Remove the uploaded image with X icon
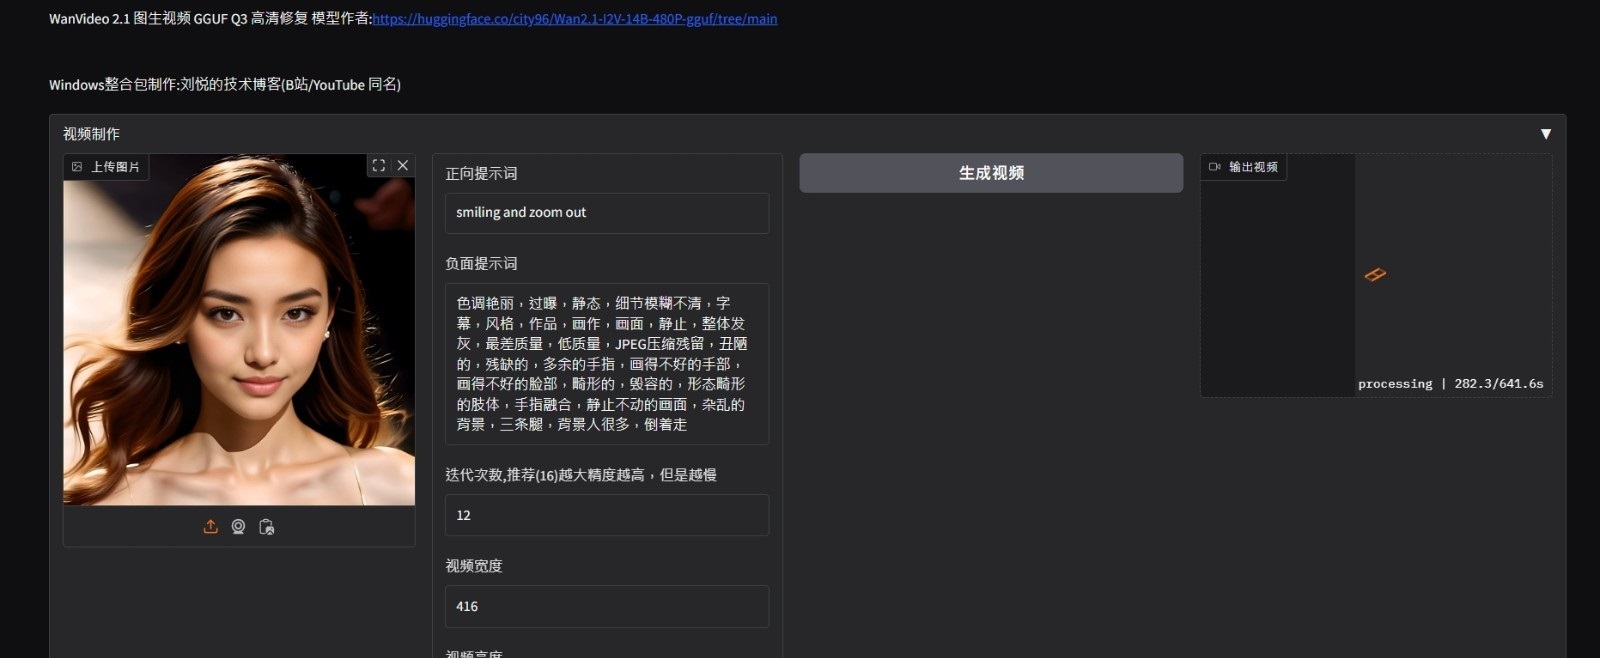 click(x=403, y=166)
